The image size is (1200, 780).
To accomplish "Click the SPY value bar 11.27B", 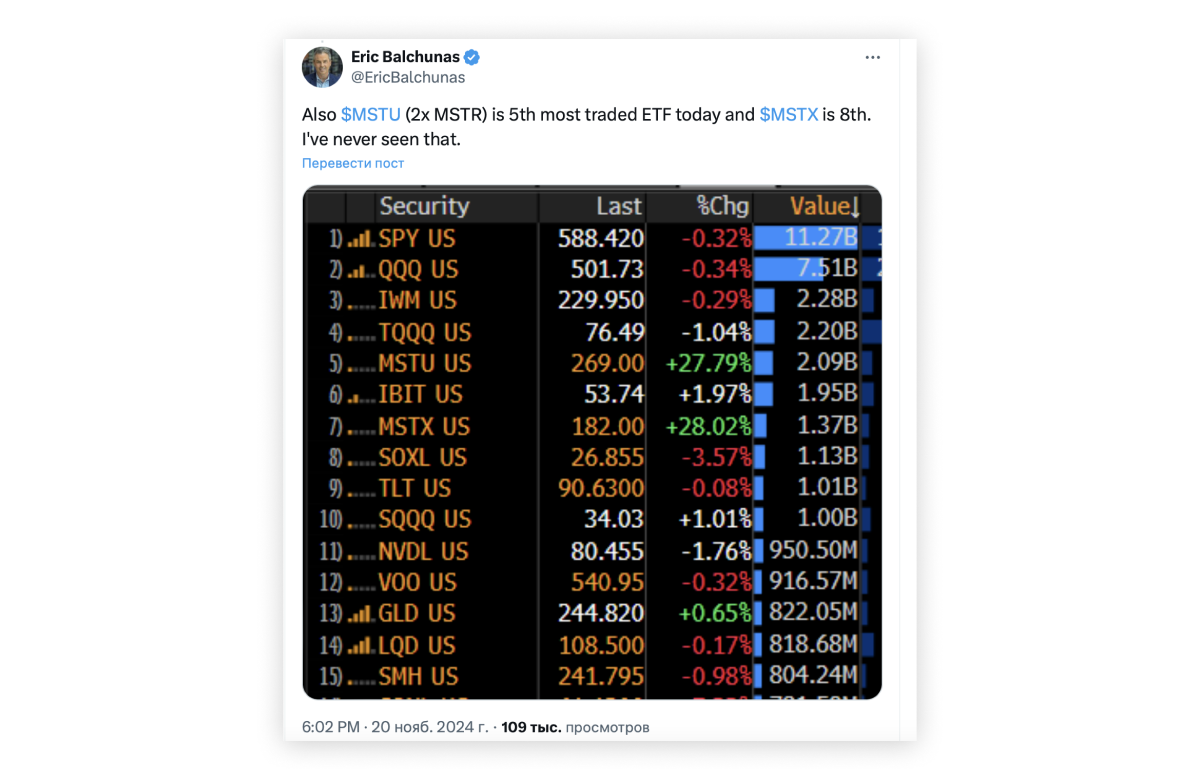I will coord(806,238).
